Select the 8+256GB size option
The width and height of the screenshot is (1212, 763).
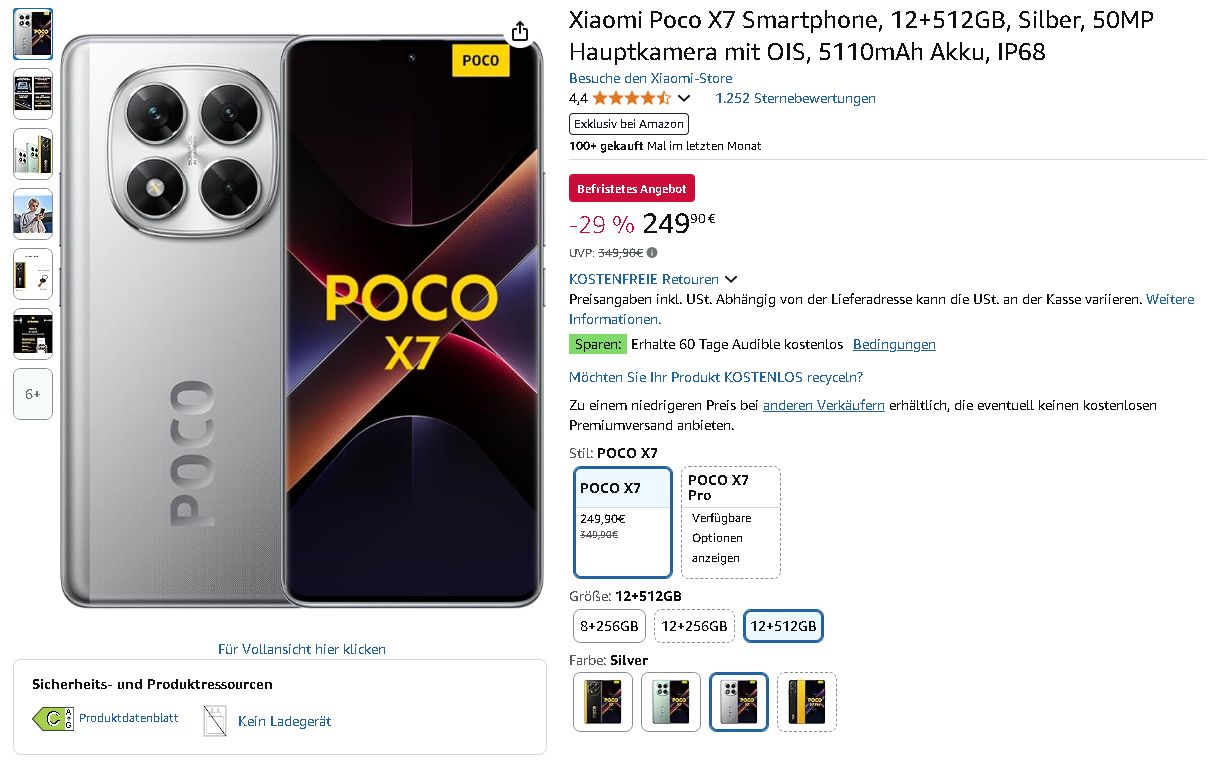pyautogui.click(x=609, y=627)
